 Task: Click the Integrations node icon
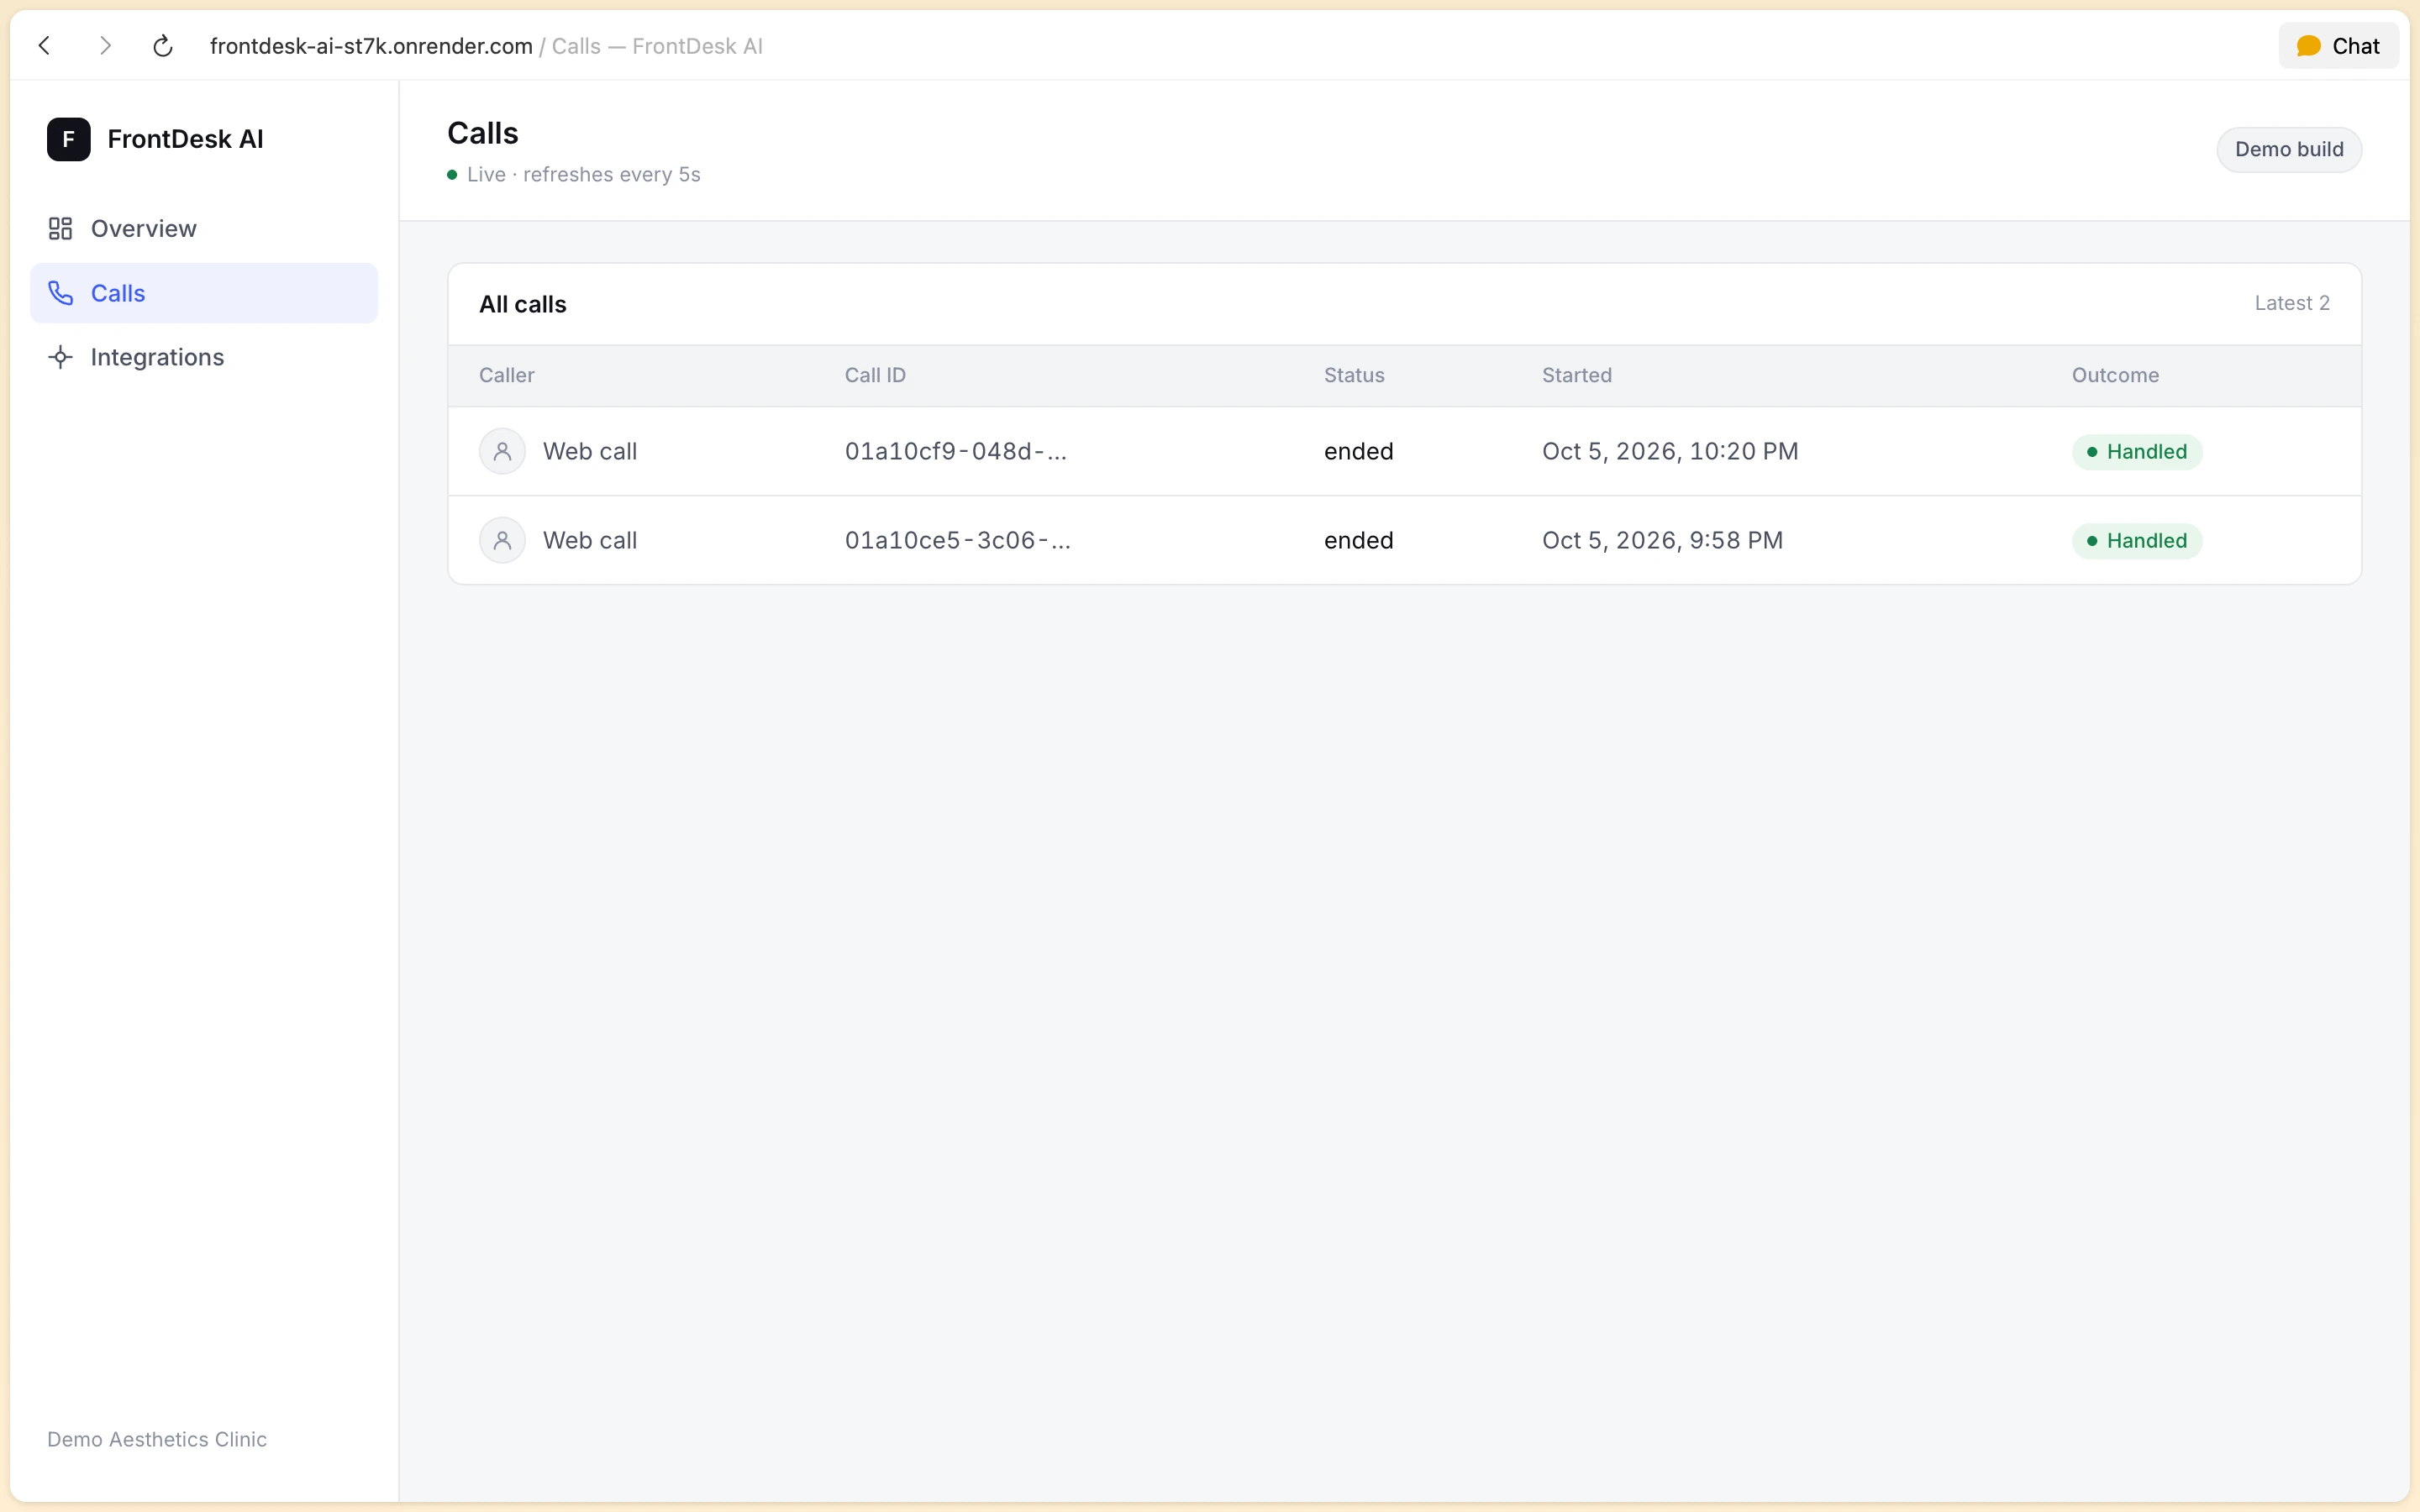pyautogui.click(x=60, y=357)
